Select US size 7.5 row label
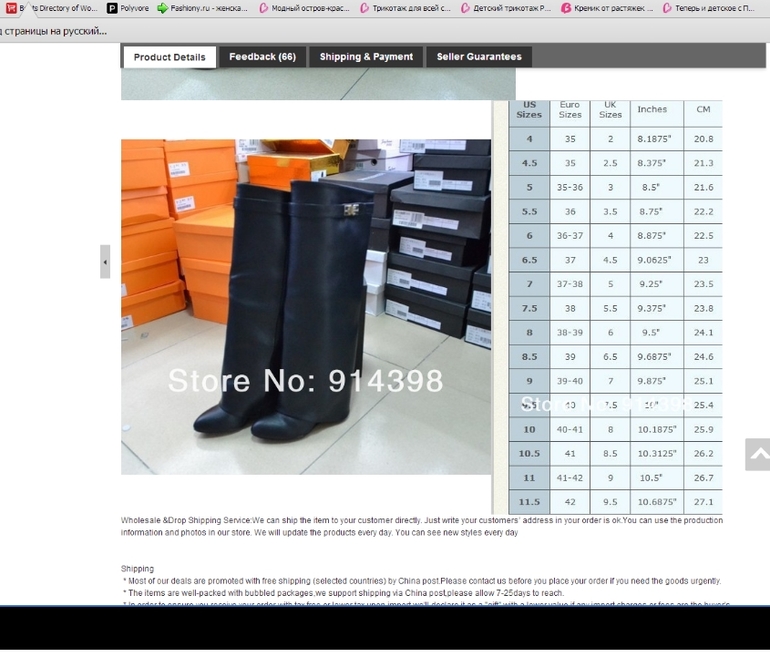Viewport: 770px width, 657px height. [x=529, y=308]
